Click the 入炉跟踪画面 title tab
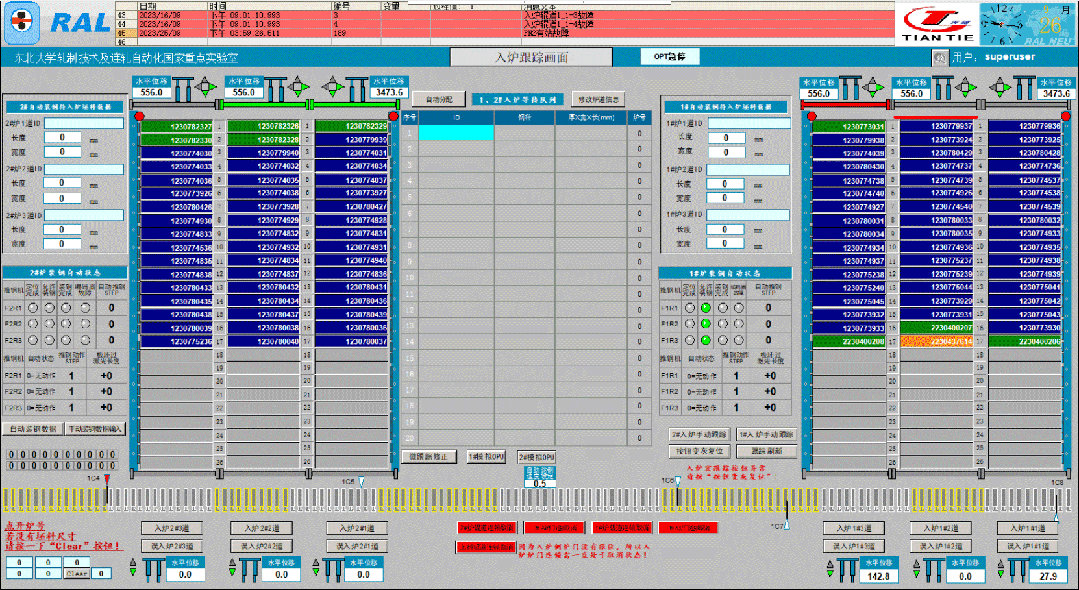The image size is (1079, 590). click(x=531, y=57)
